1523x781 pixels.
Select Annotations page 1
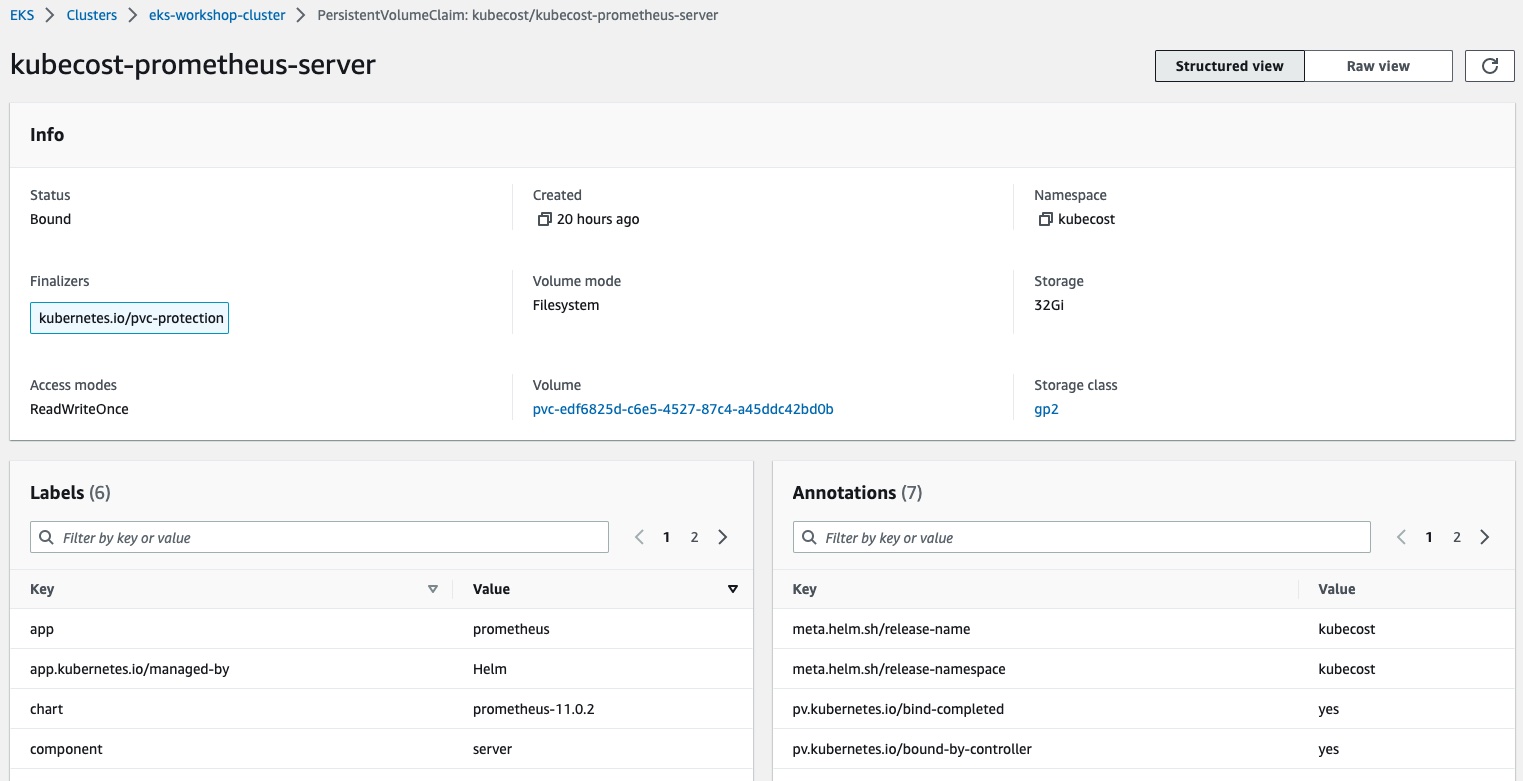(1429, 537)
